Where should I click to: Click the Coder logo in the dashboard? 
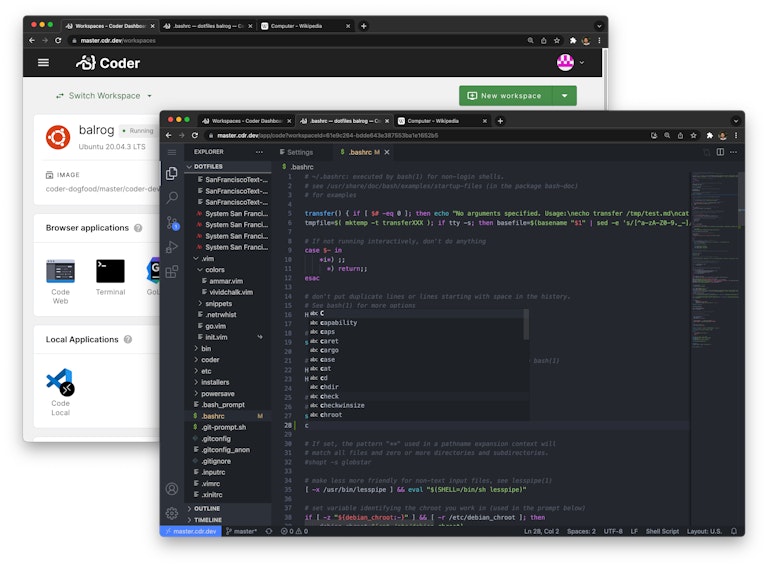point(108,63)
